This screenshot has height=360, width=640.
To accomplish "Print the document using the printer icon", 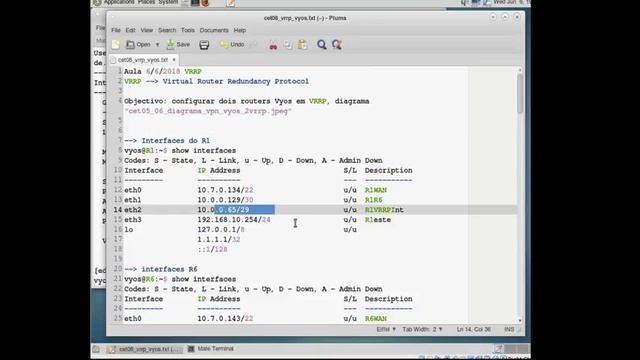I will pos(204,45).
